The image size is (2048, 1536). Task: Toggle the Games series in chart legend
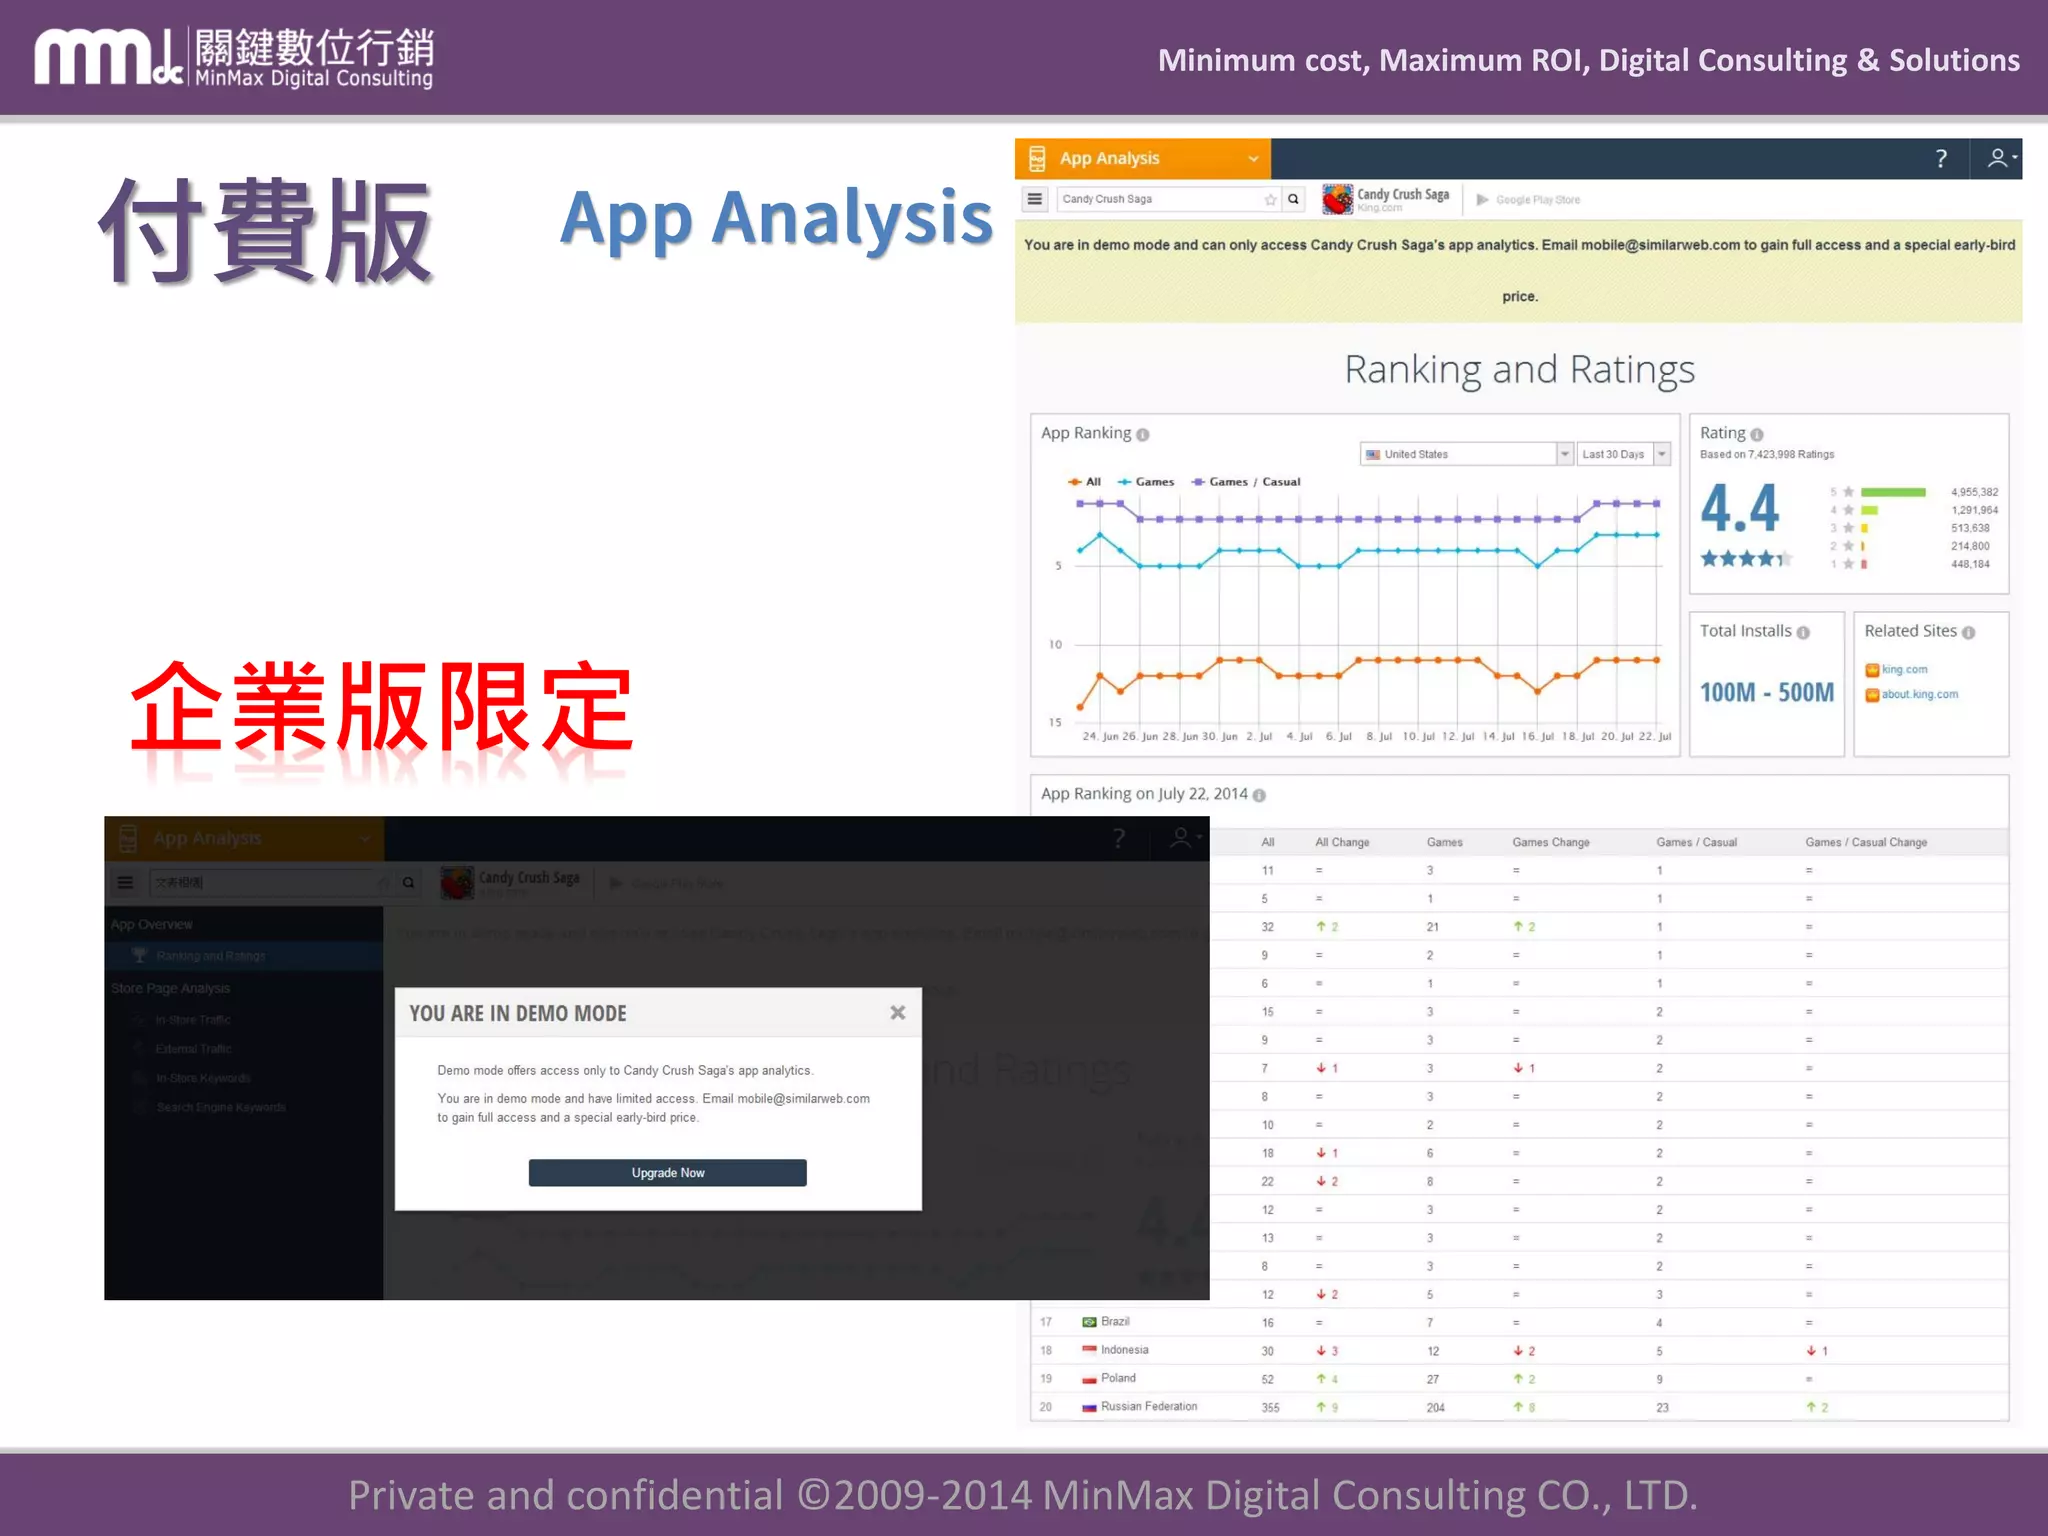coord(1146,482)
